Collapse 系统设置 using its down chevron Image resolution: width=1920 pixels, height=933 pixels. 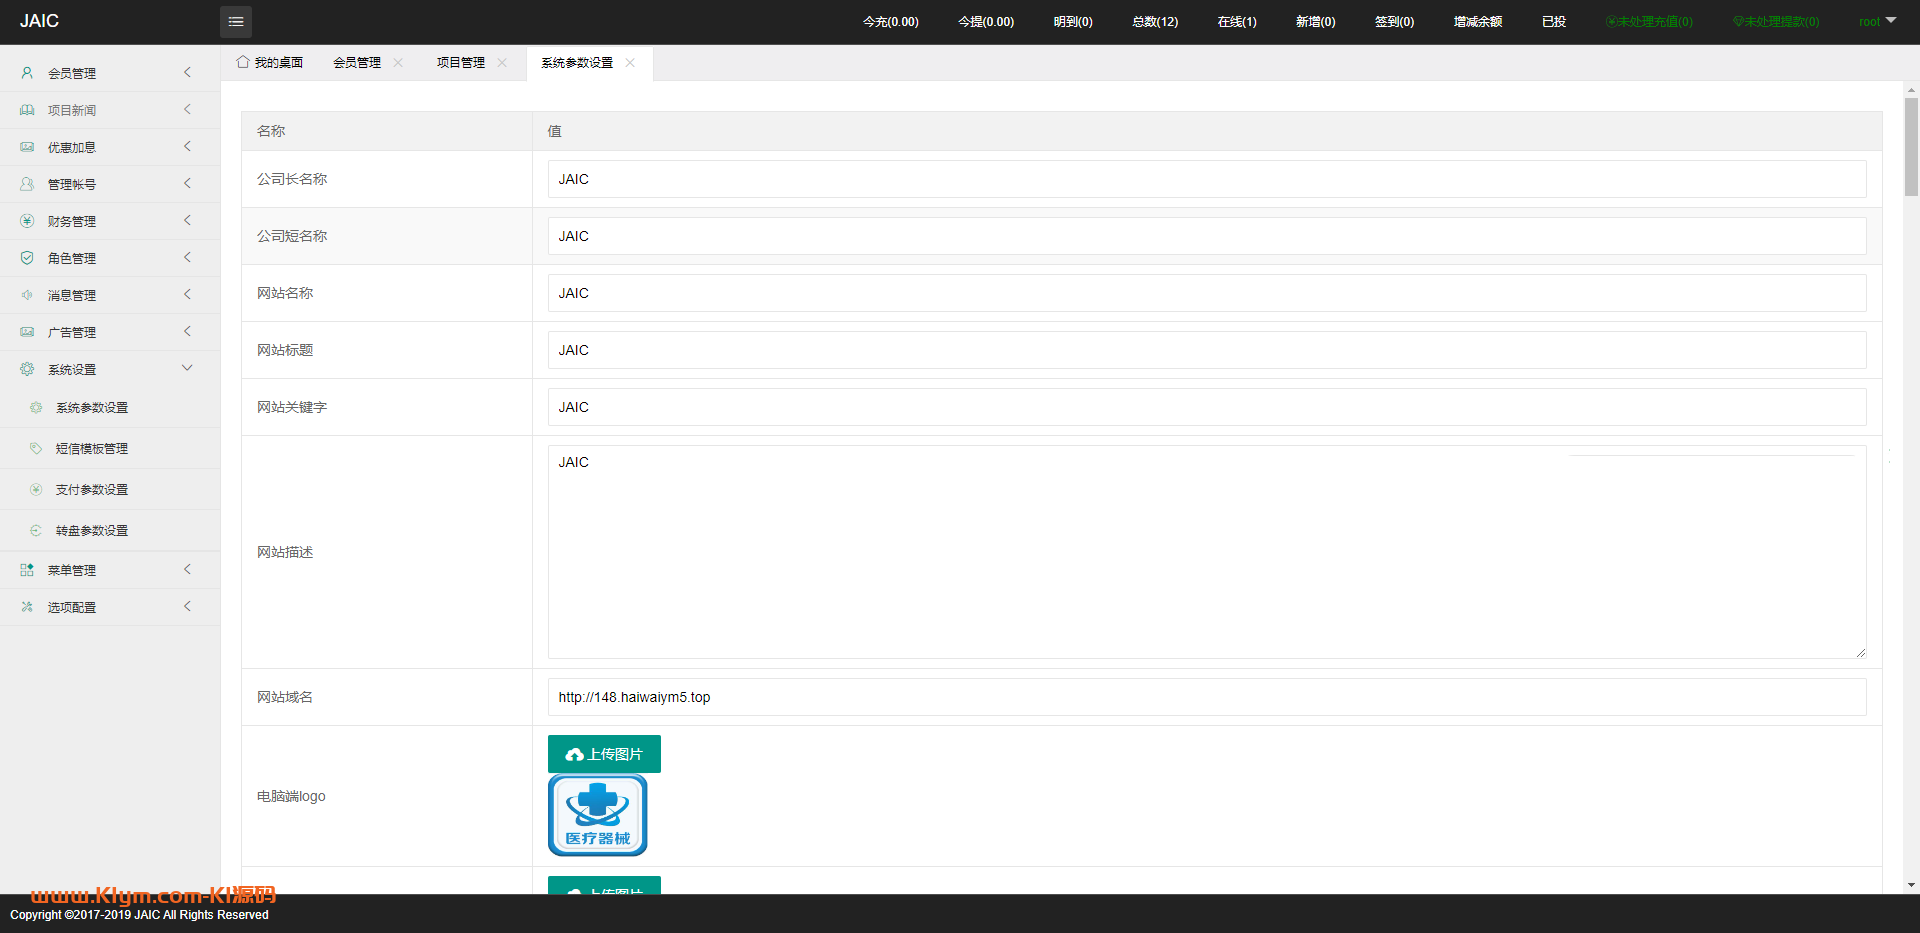pos(187,368)
